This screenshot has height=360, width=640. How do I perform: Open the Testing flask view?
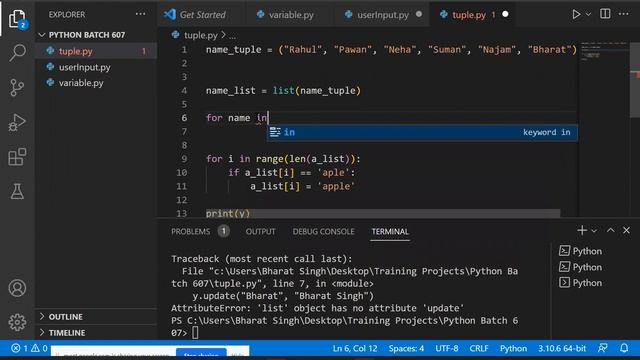coord(17,191)
